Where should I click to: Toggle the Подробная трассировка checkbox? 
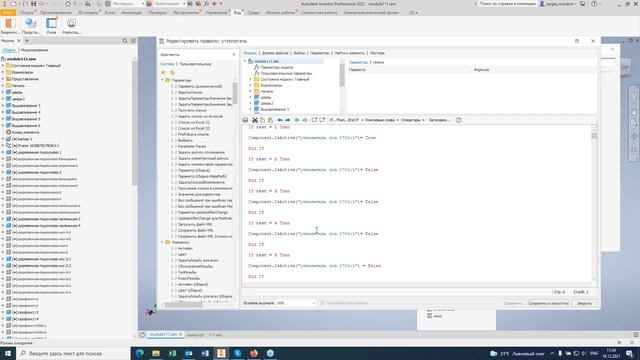coord(322,303)
